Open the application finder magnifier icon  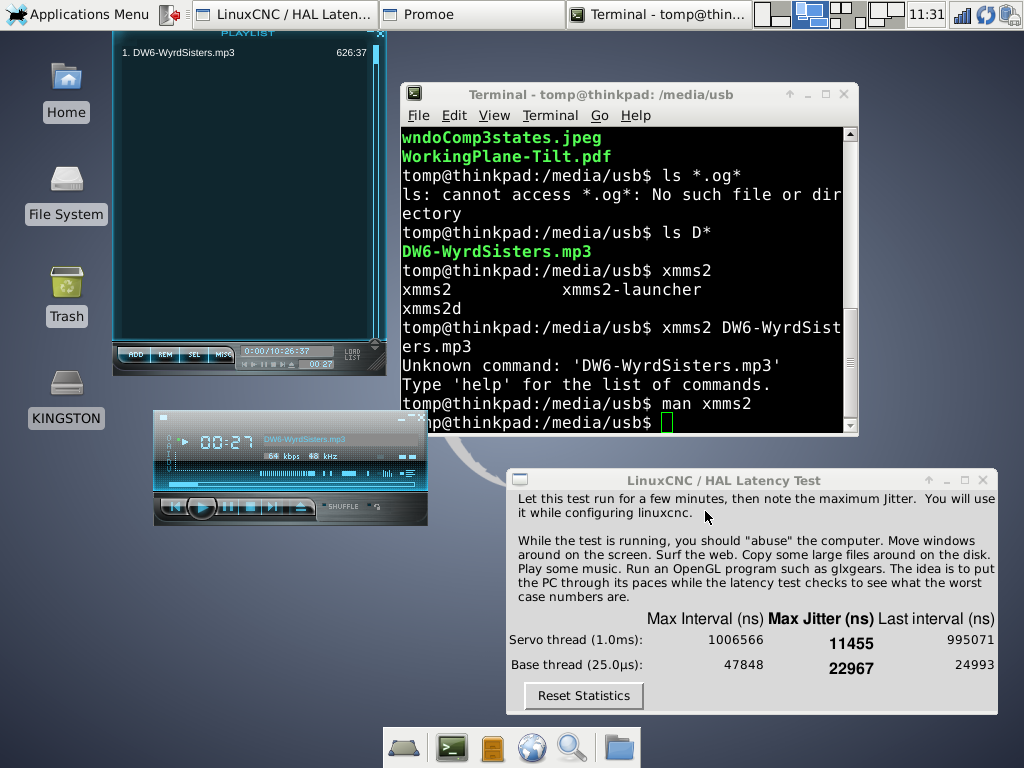571,747
